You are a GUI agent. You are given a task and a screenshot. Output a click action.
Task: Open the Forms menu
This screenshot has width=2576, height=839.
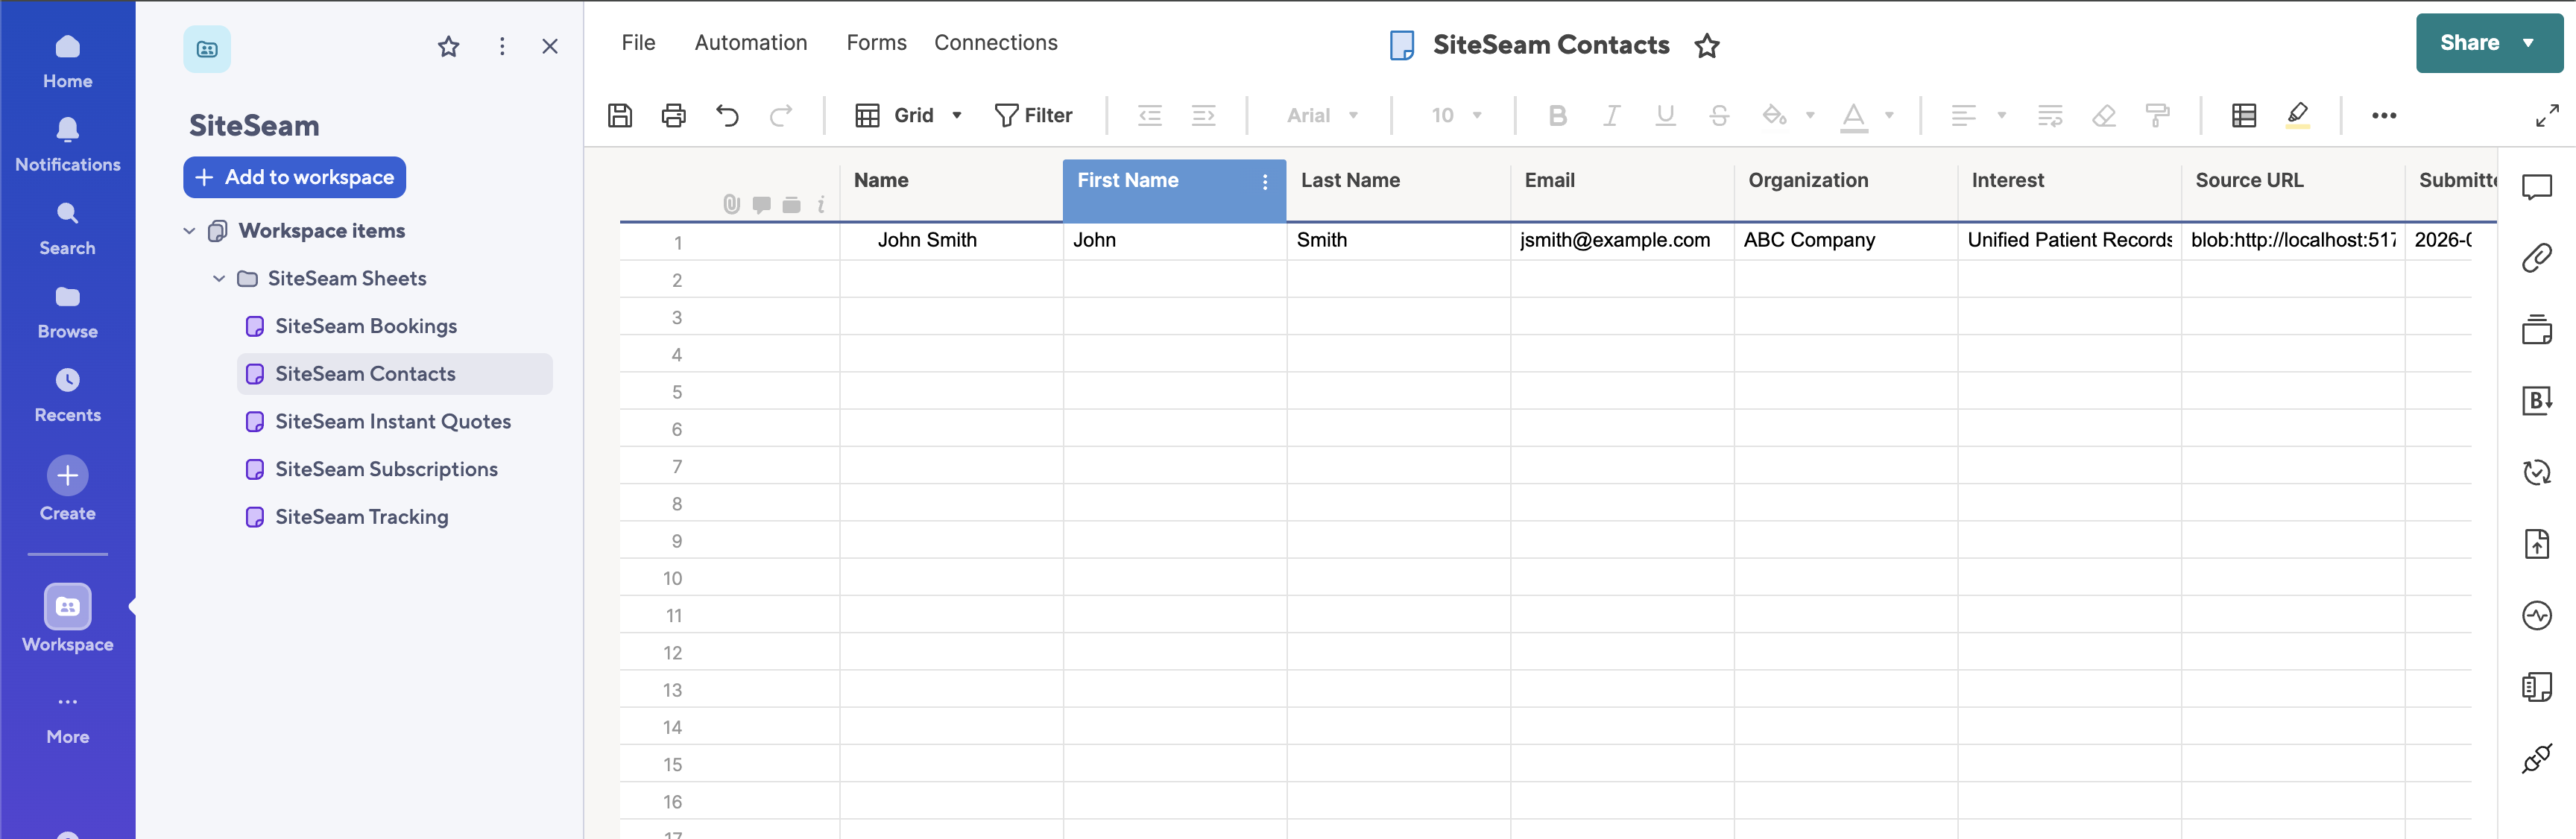876,43
